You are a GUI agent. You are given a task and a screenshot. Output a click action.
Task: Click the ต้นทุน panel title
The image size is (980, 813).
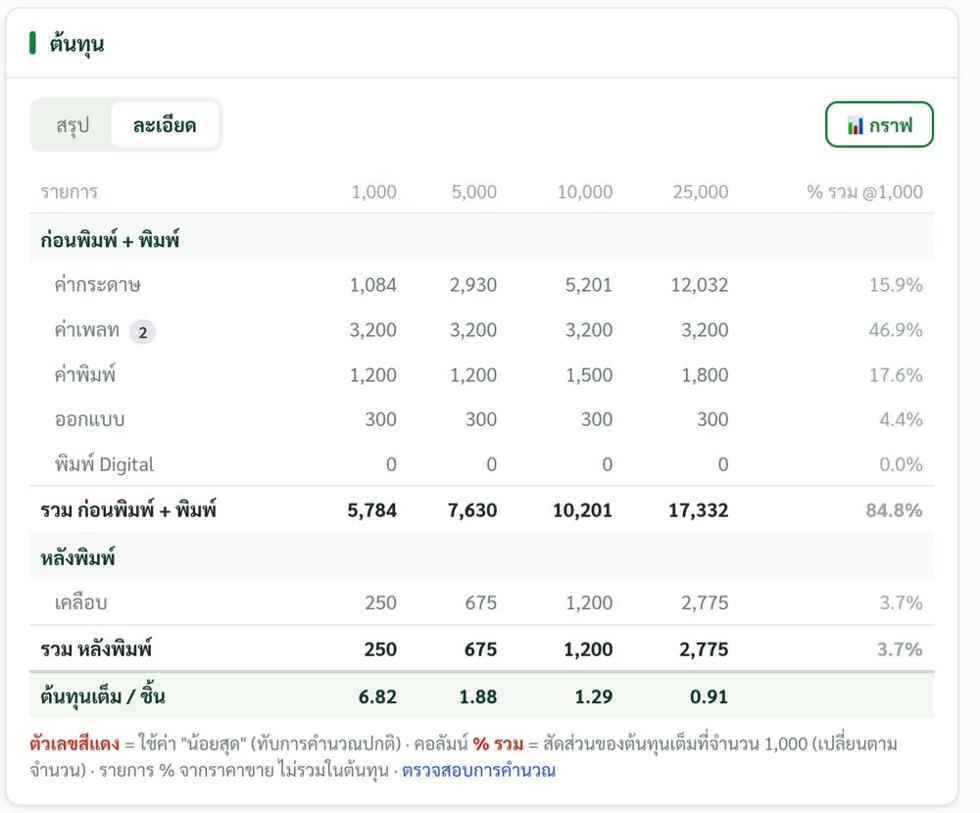point(77,44)
